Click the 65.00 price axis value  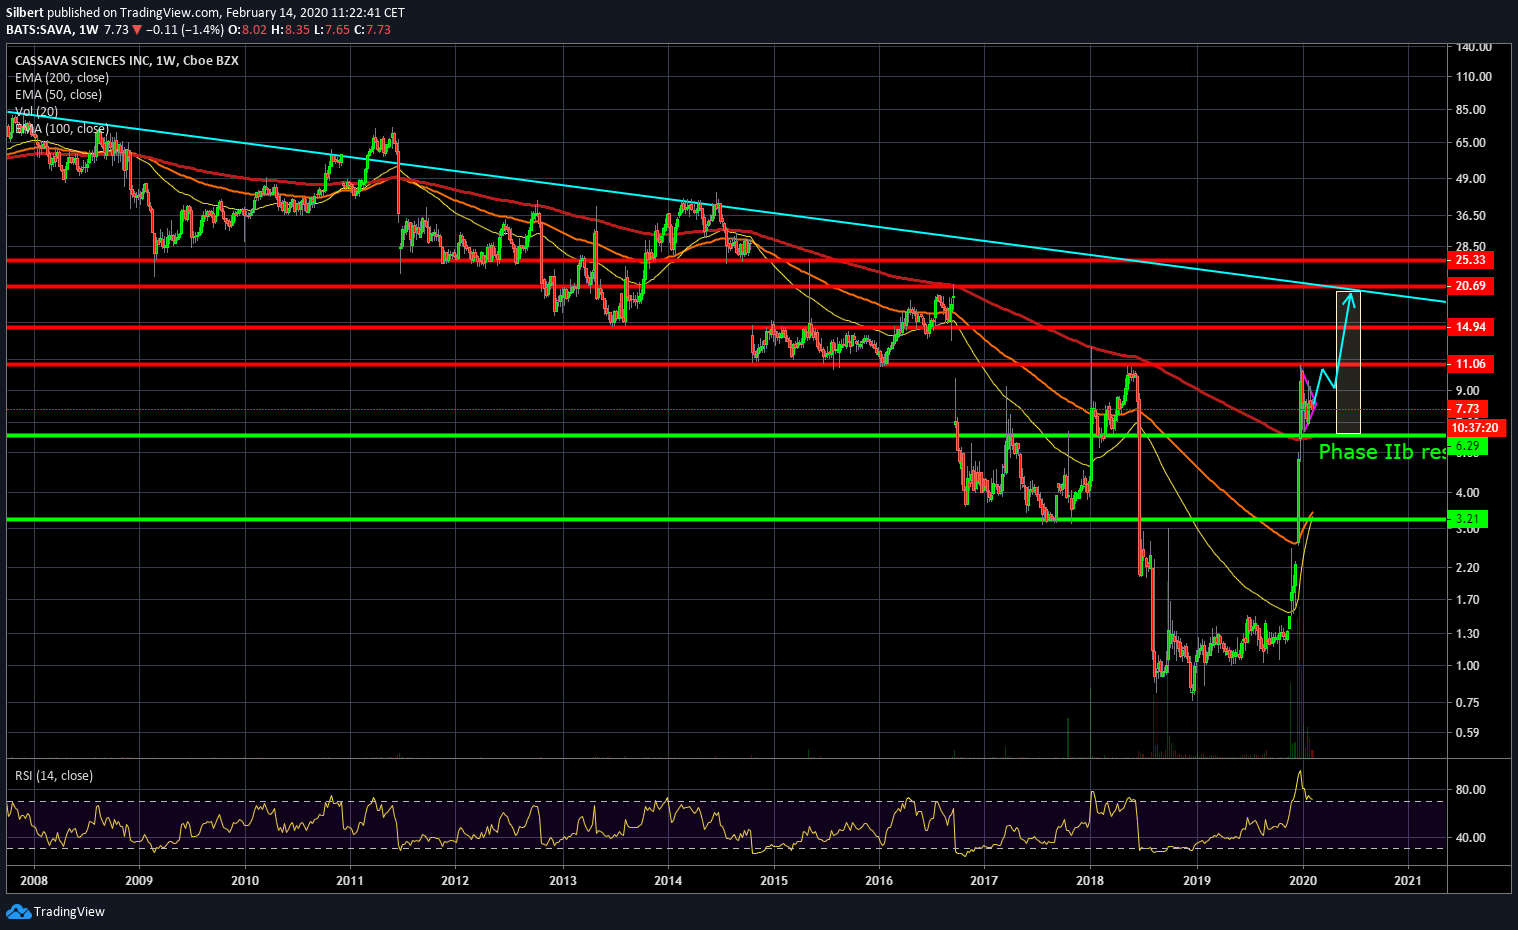pos(1471,143)
